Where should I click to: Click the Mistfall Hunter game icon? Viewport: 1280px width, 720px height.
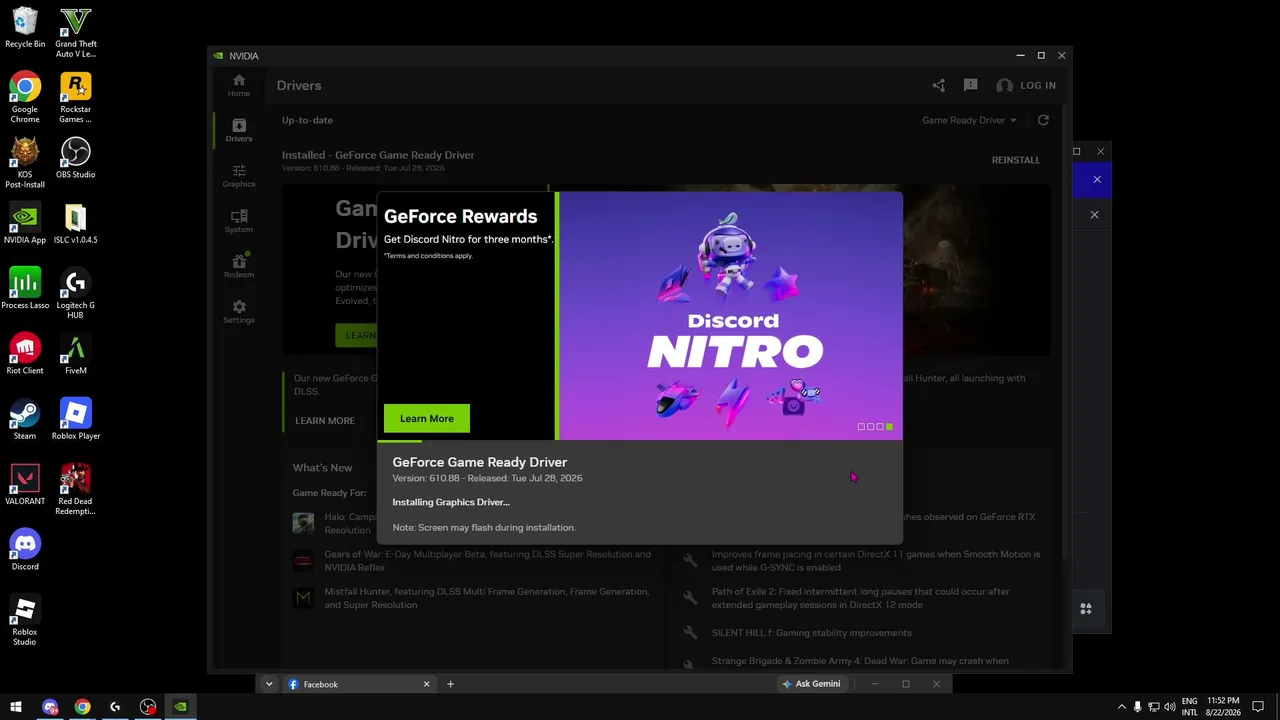click(x=303, y=598)
